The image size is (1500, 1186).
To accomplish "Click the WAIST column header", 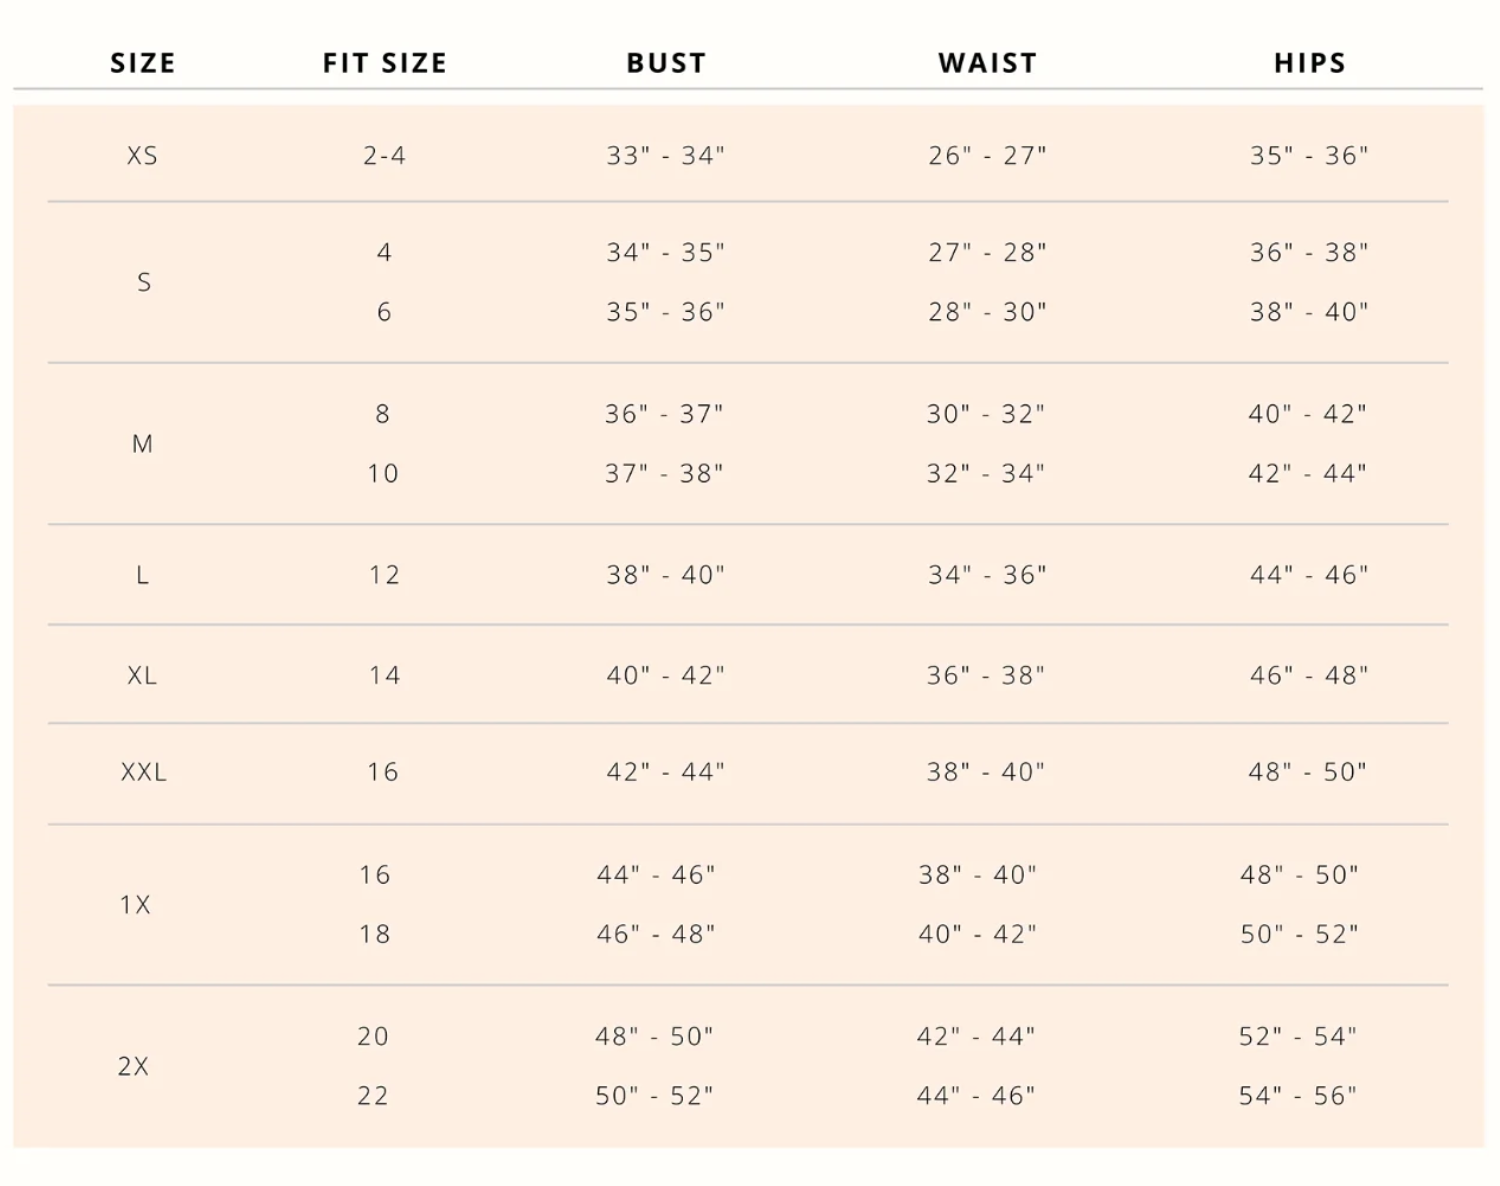I will point(987,63).
